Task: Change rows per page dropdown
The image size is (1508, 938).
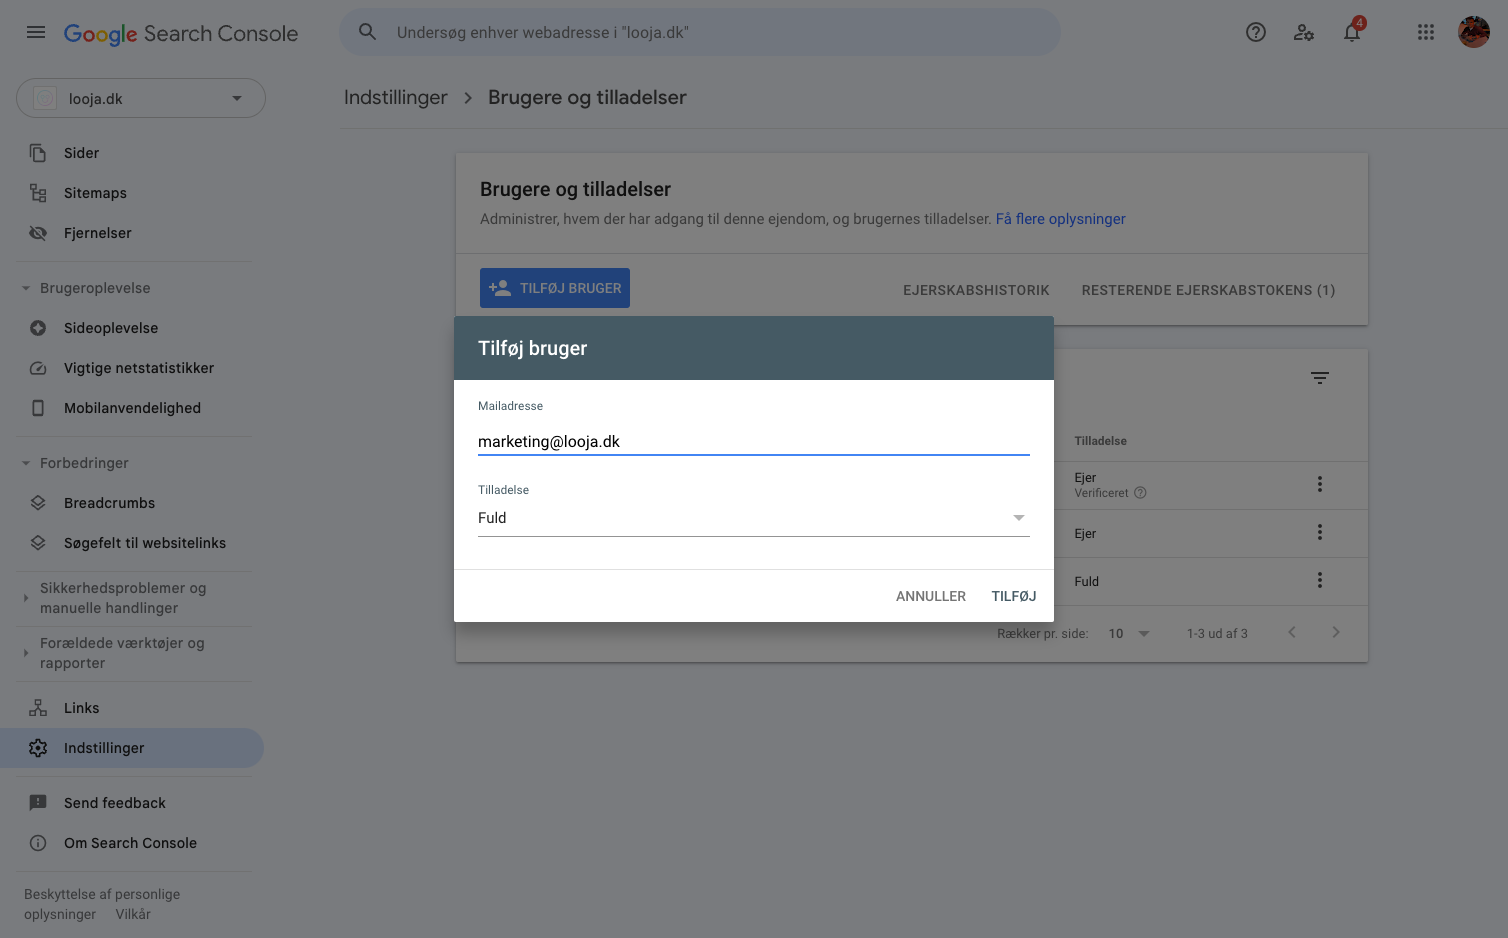Action: [1130, 633]
